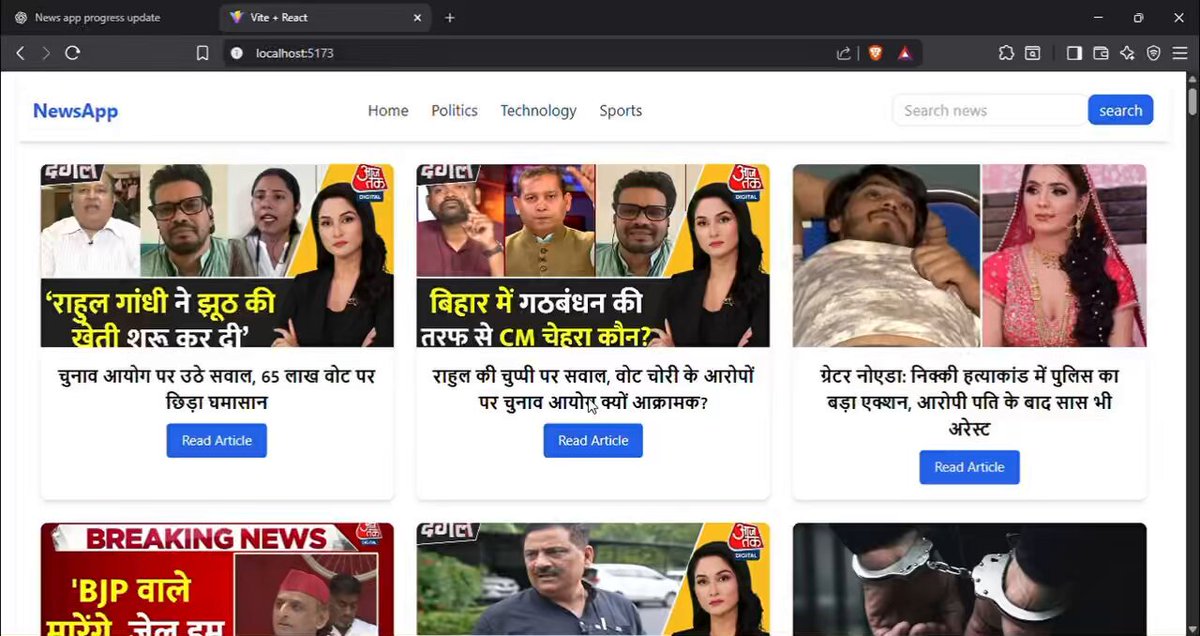Viewport: 1200px width, 636px height.
Task: Click the Search news input field
Action: click(x=989, y=110)
